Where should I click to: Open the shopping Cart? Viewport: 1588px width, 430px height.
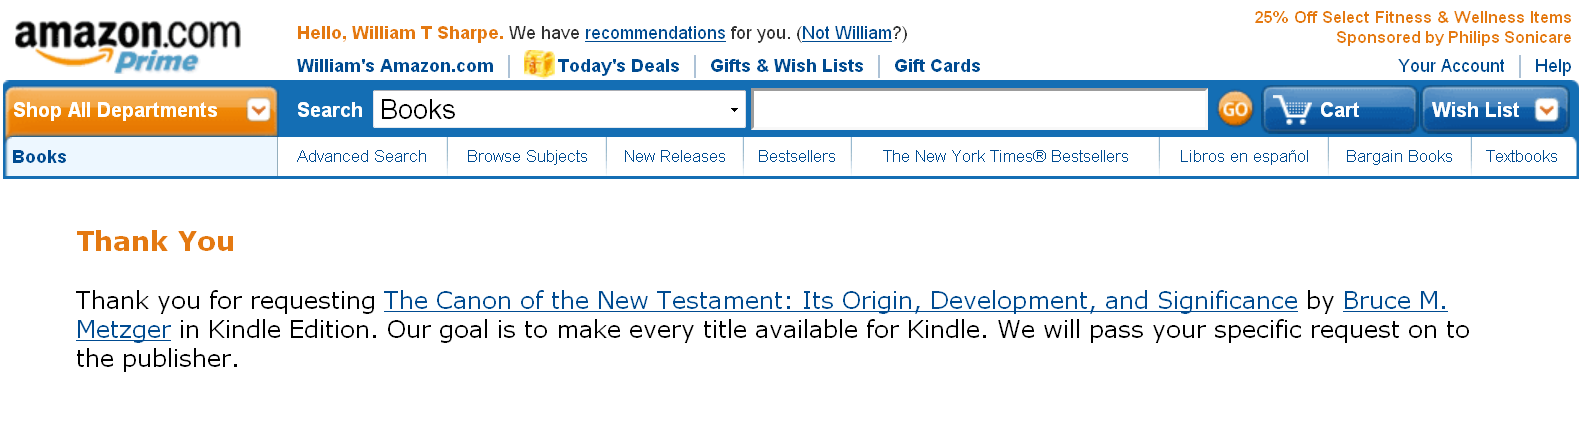click(1338, 110)
